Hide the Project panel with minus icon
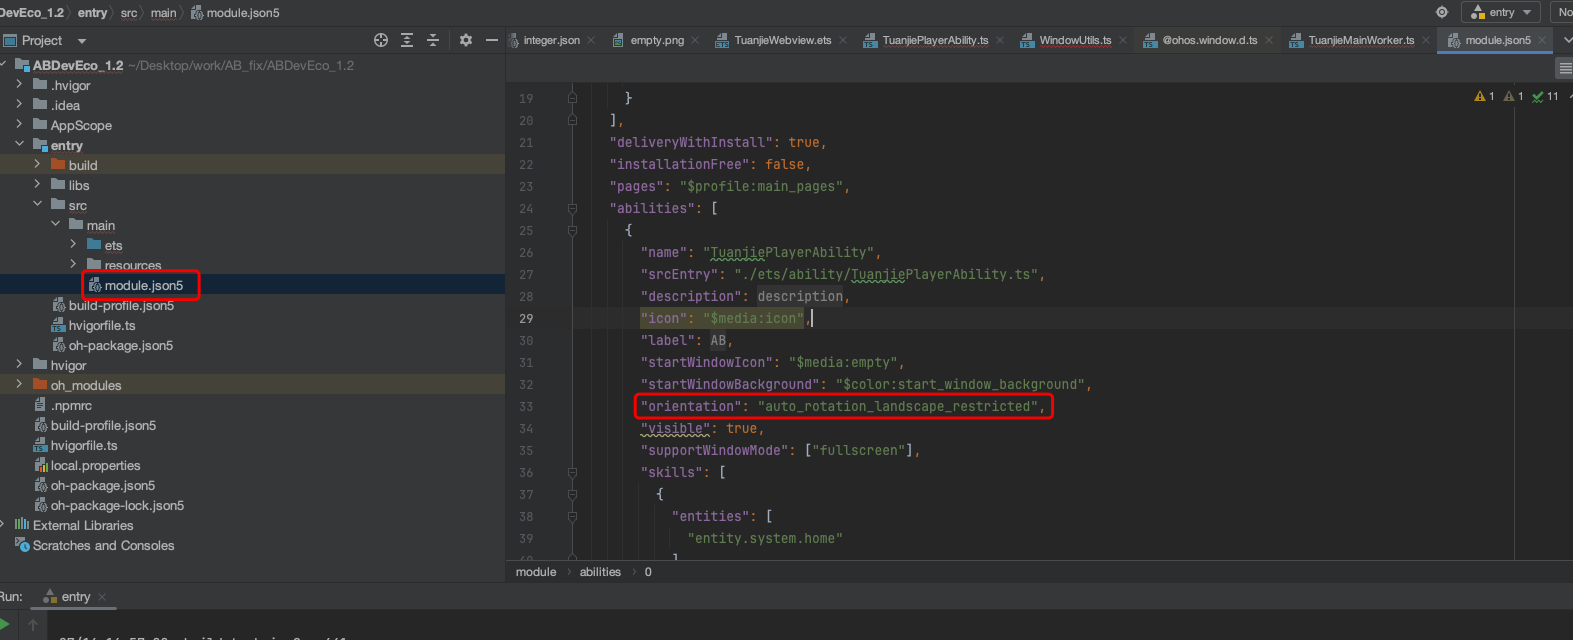Screen dimensions: 1573x640 (x=491, y=40)
